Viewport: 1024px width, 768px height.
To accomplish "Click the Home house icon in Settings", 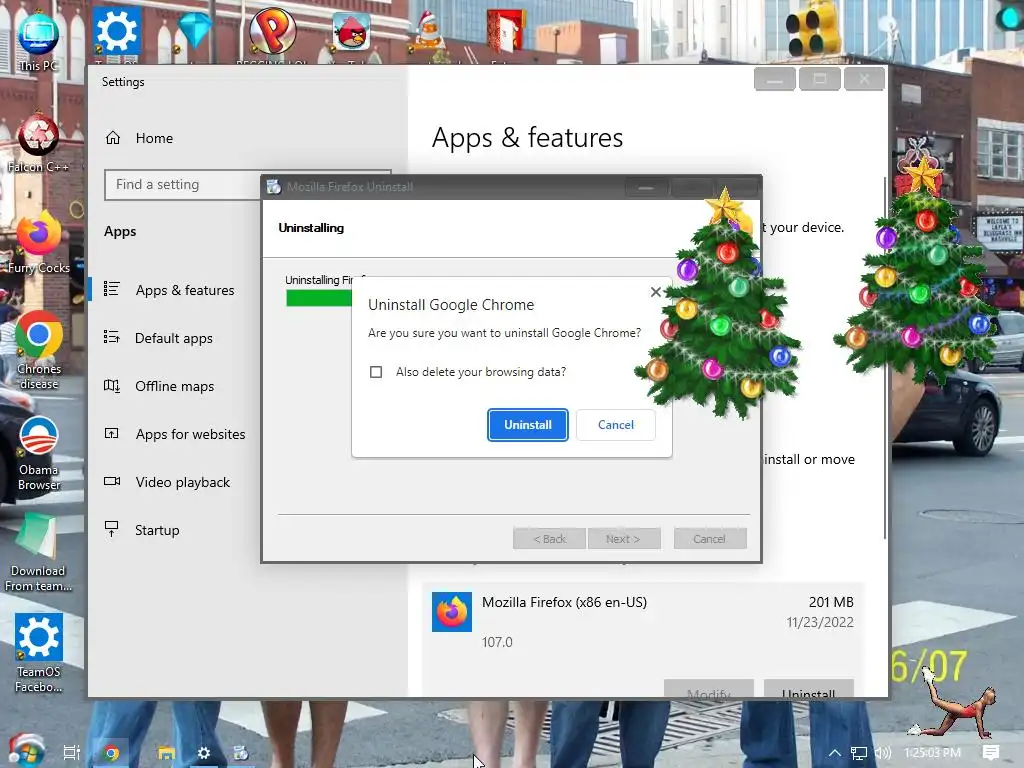I will [x=113, y=138].
